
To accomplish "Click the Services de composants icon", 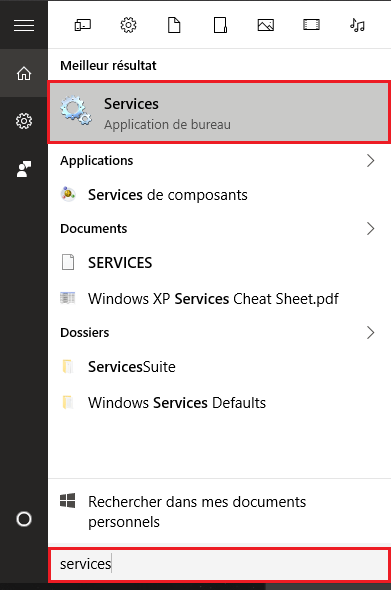I will (x=68, y=194).
